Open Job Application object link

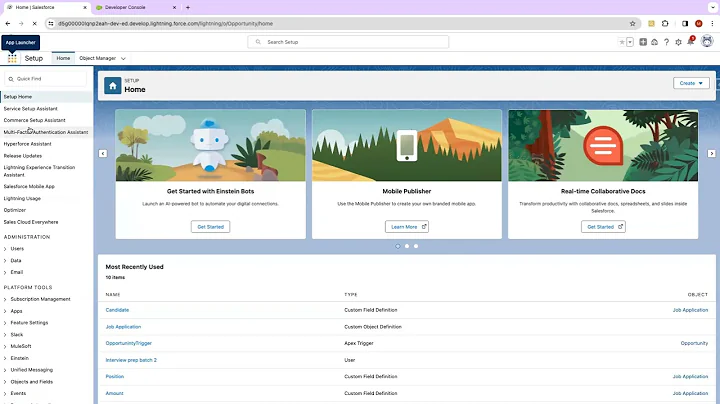[123, 327]
